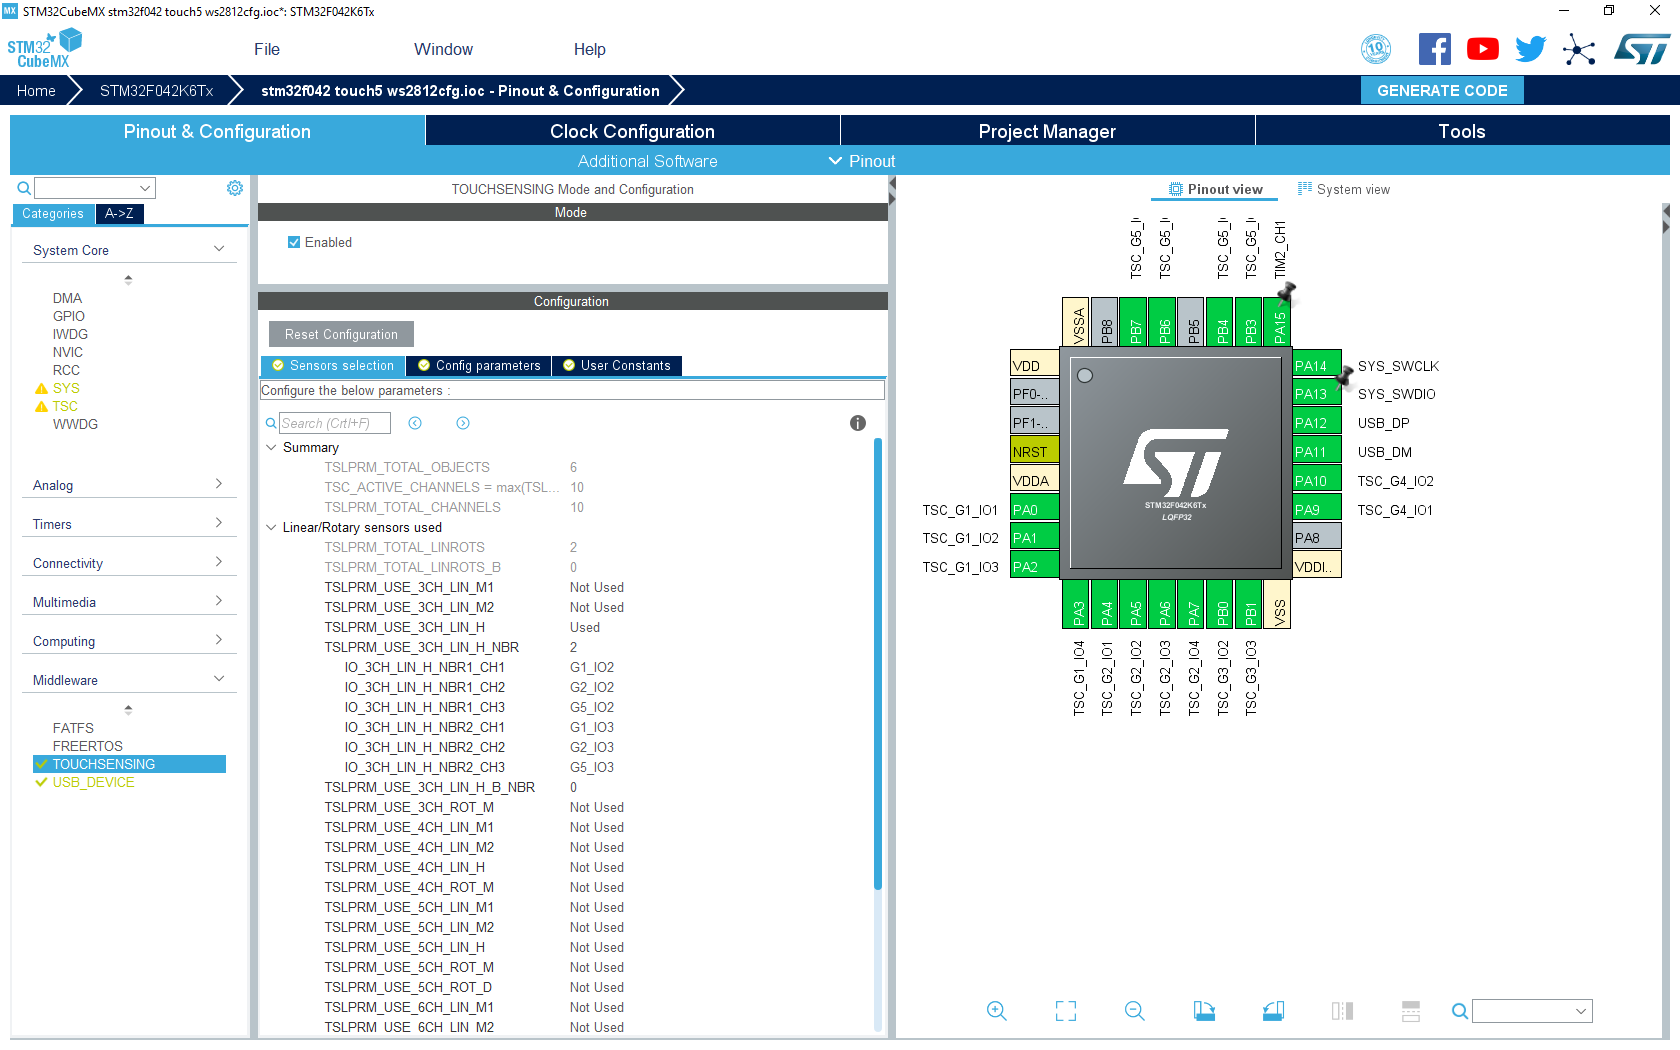This screenshot has width=1680, height=1050.
Task: Open Config parameters tab
Action: point(479,366)
